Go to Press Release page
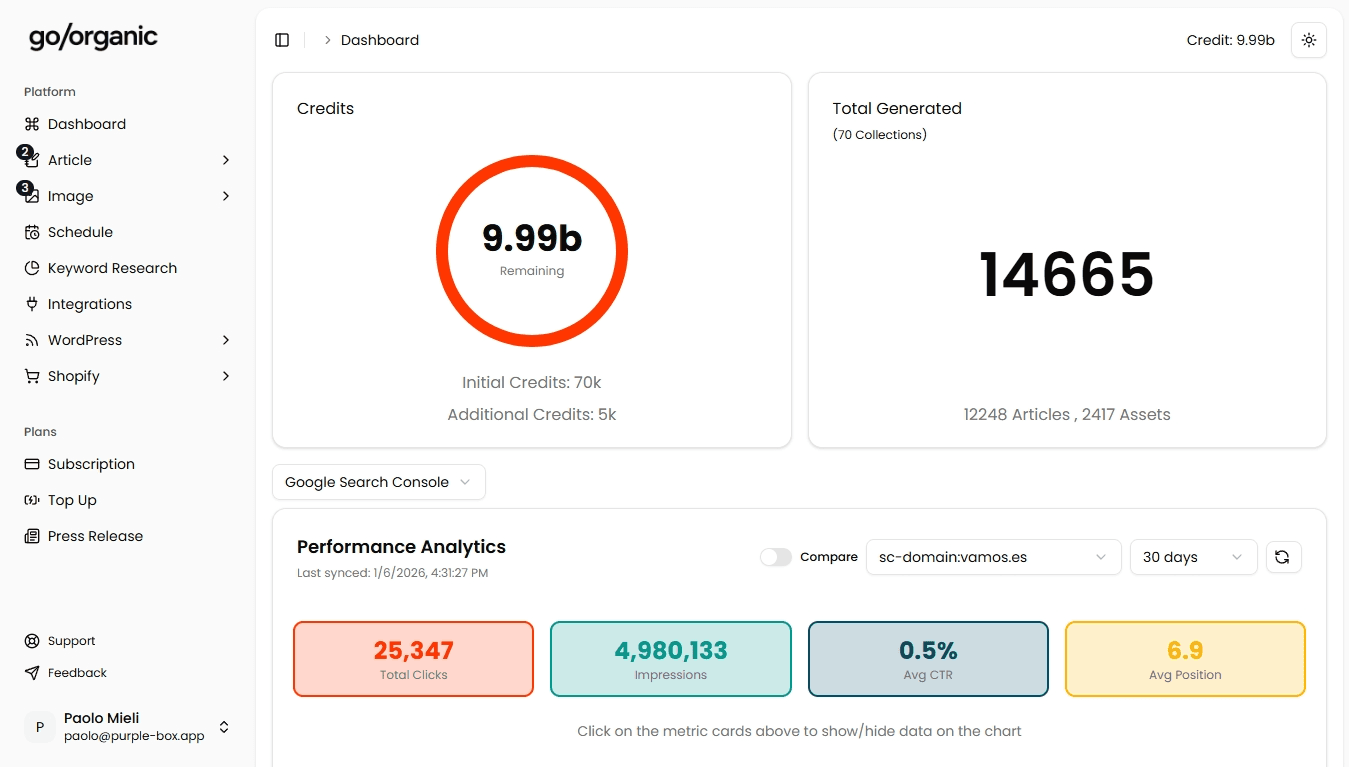This screenshot has height=767, width=1349. pyautogui.click(x=95, y=536)
